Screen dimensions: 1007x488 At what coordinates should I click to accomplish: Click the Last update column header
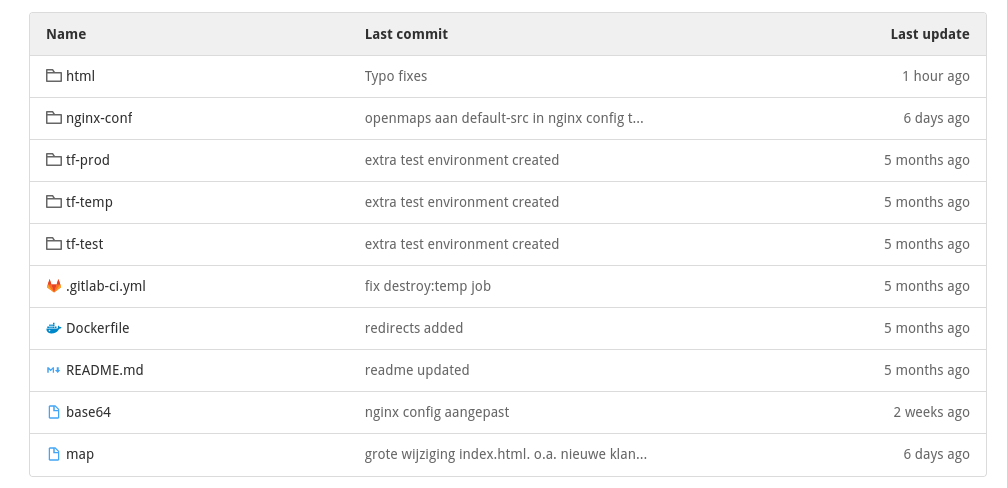point(929,34)
